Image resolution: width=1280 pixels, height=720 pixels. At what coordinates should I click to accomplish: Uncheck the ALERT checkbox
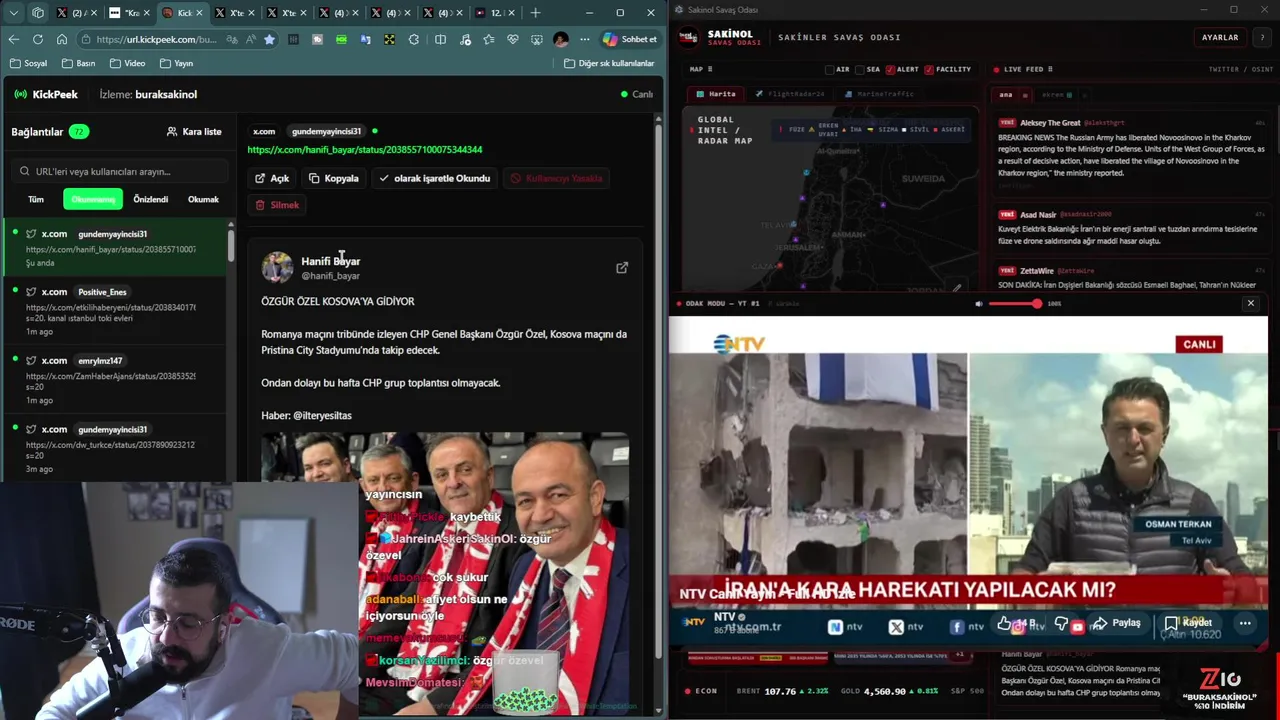click(889, 70)
